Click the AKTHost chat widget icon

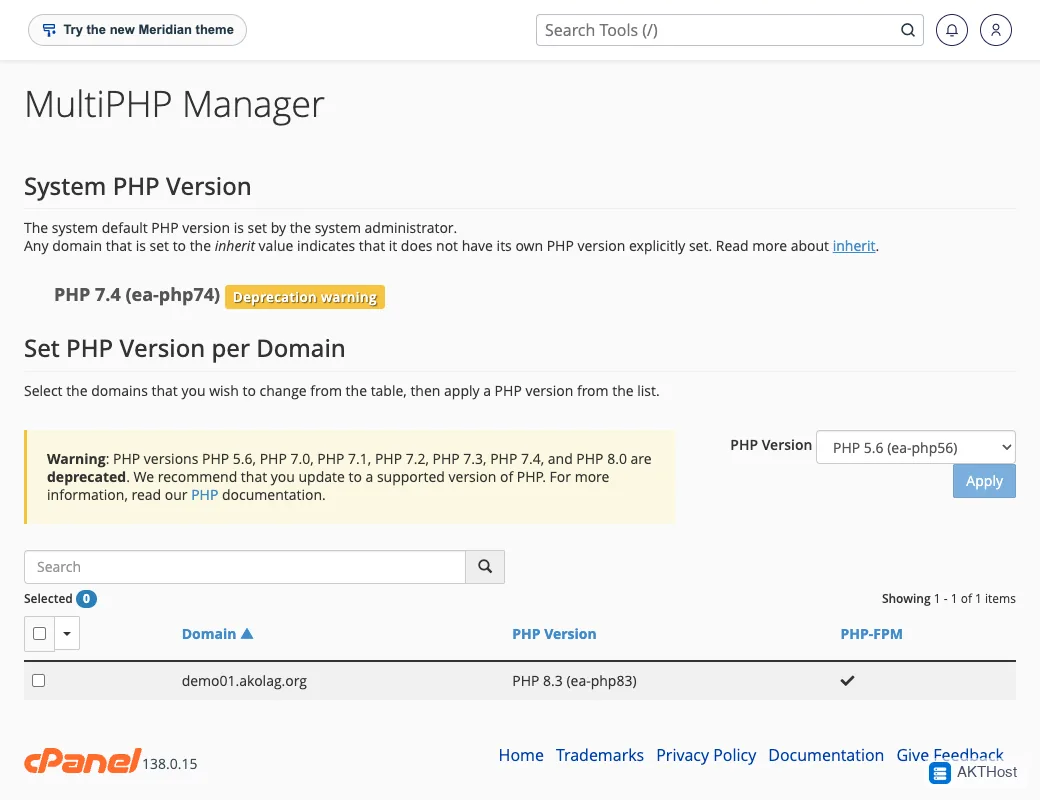point(939,772)
